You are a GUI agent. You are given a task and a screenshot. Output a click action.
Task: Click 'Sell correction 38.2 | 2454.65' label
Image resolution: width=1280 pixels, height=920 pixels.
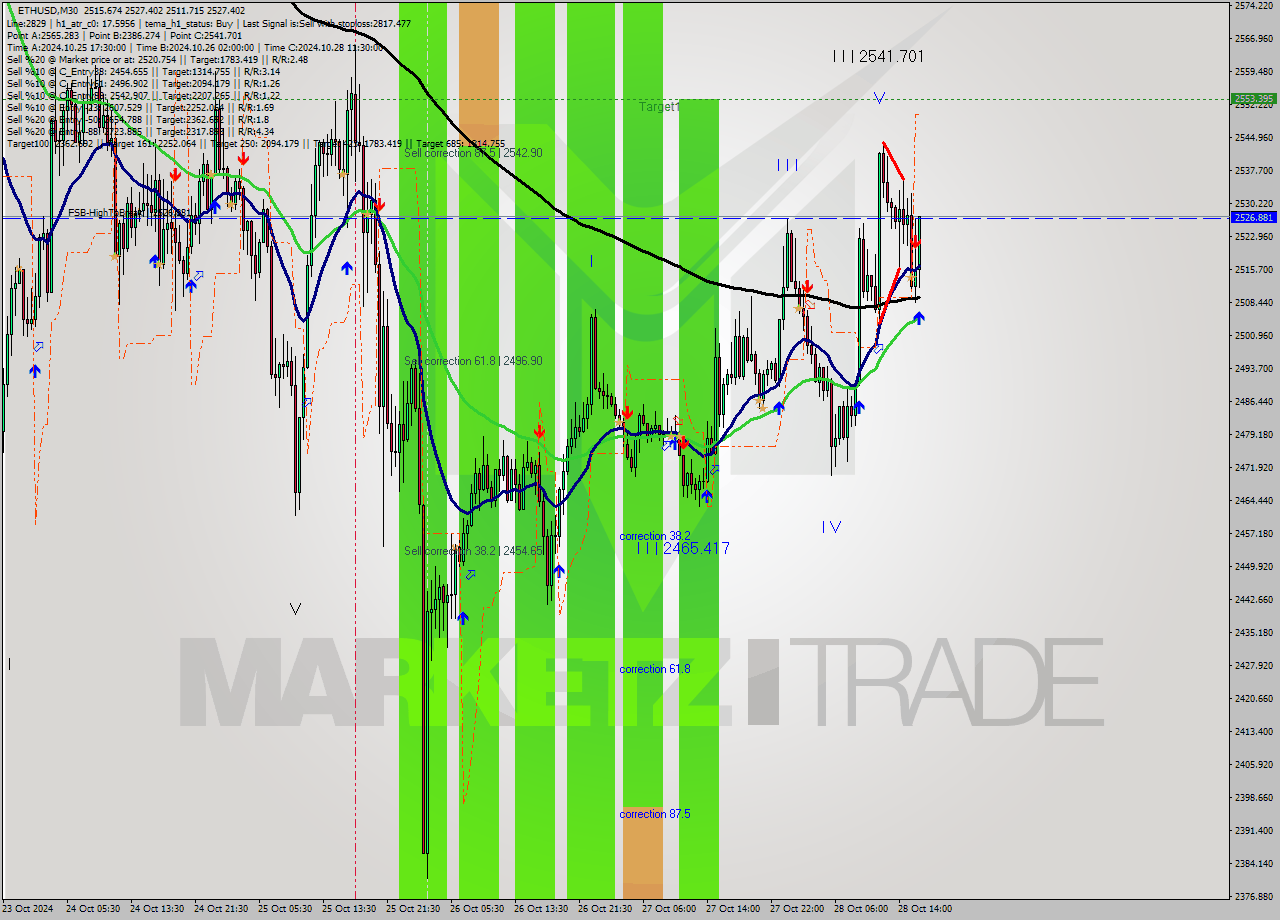(473, 551)
